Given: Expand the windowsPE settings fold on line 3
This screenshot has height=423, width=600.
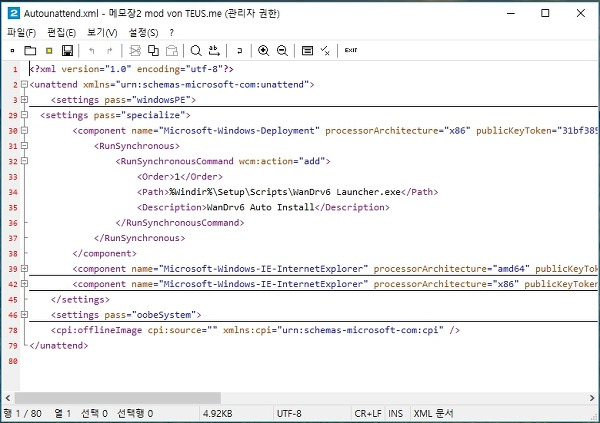Looking at the screenshot, I should 24,100.
